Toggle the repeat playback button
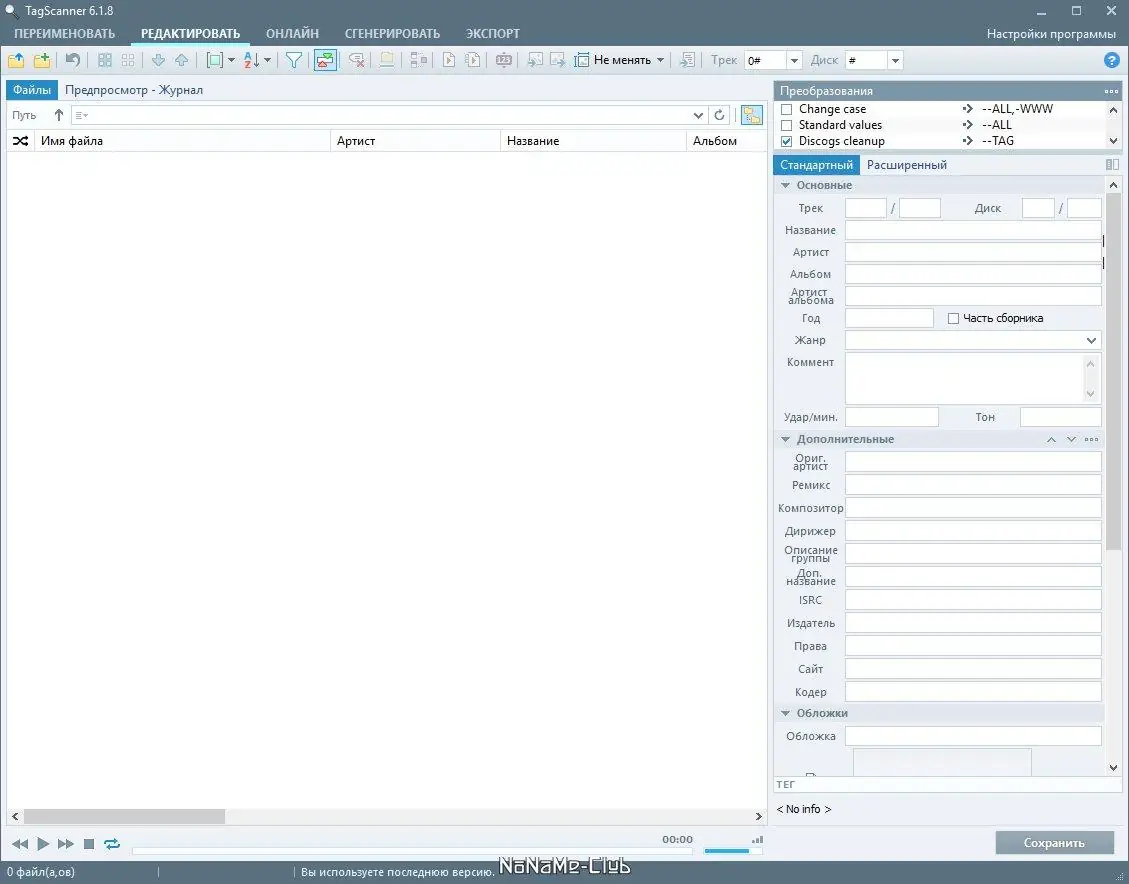 click(112, 844)
